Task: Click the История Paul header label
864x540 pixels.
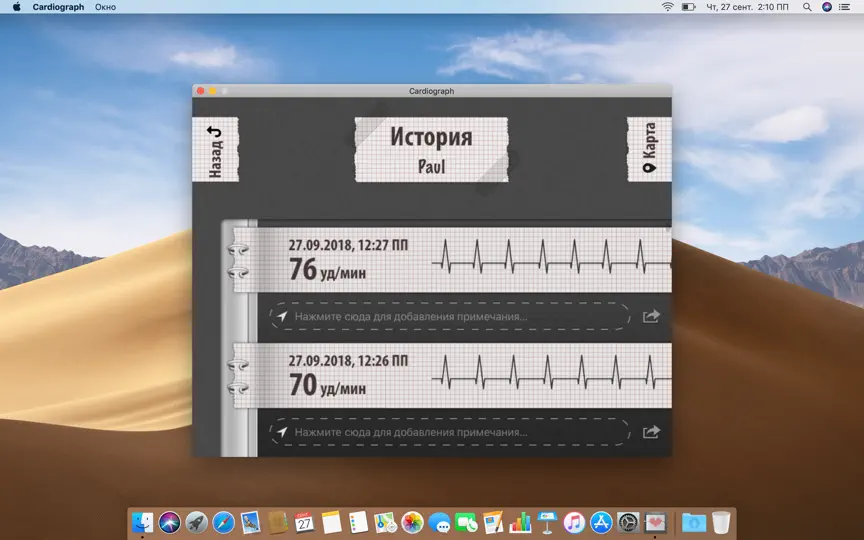Action: click(x=431, y=149)
